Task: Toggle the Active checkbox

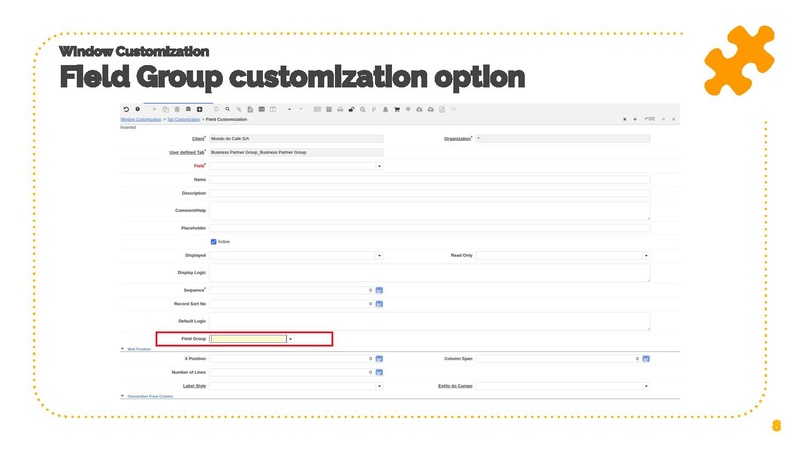Action: tap(213, 241)
